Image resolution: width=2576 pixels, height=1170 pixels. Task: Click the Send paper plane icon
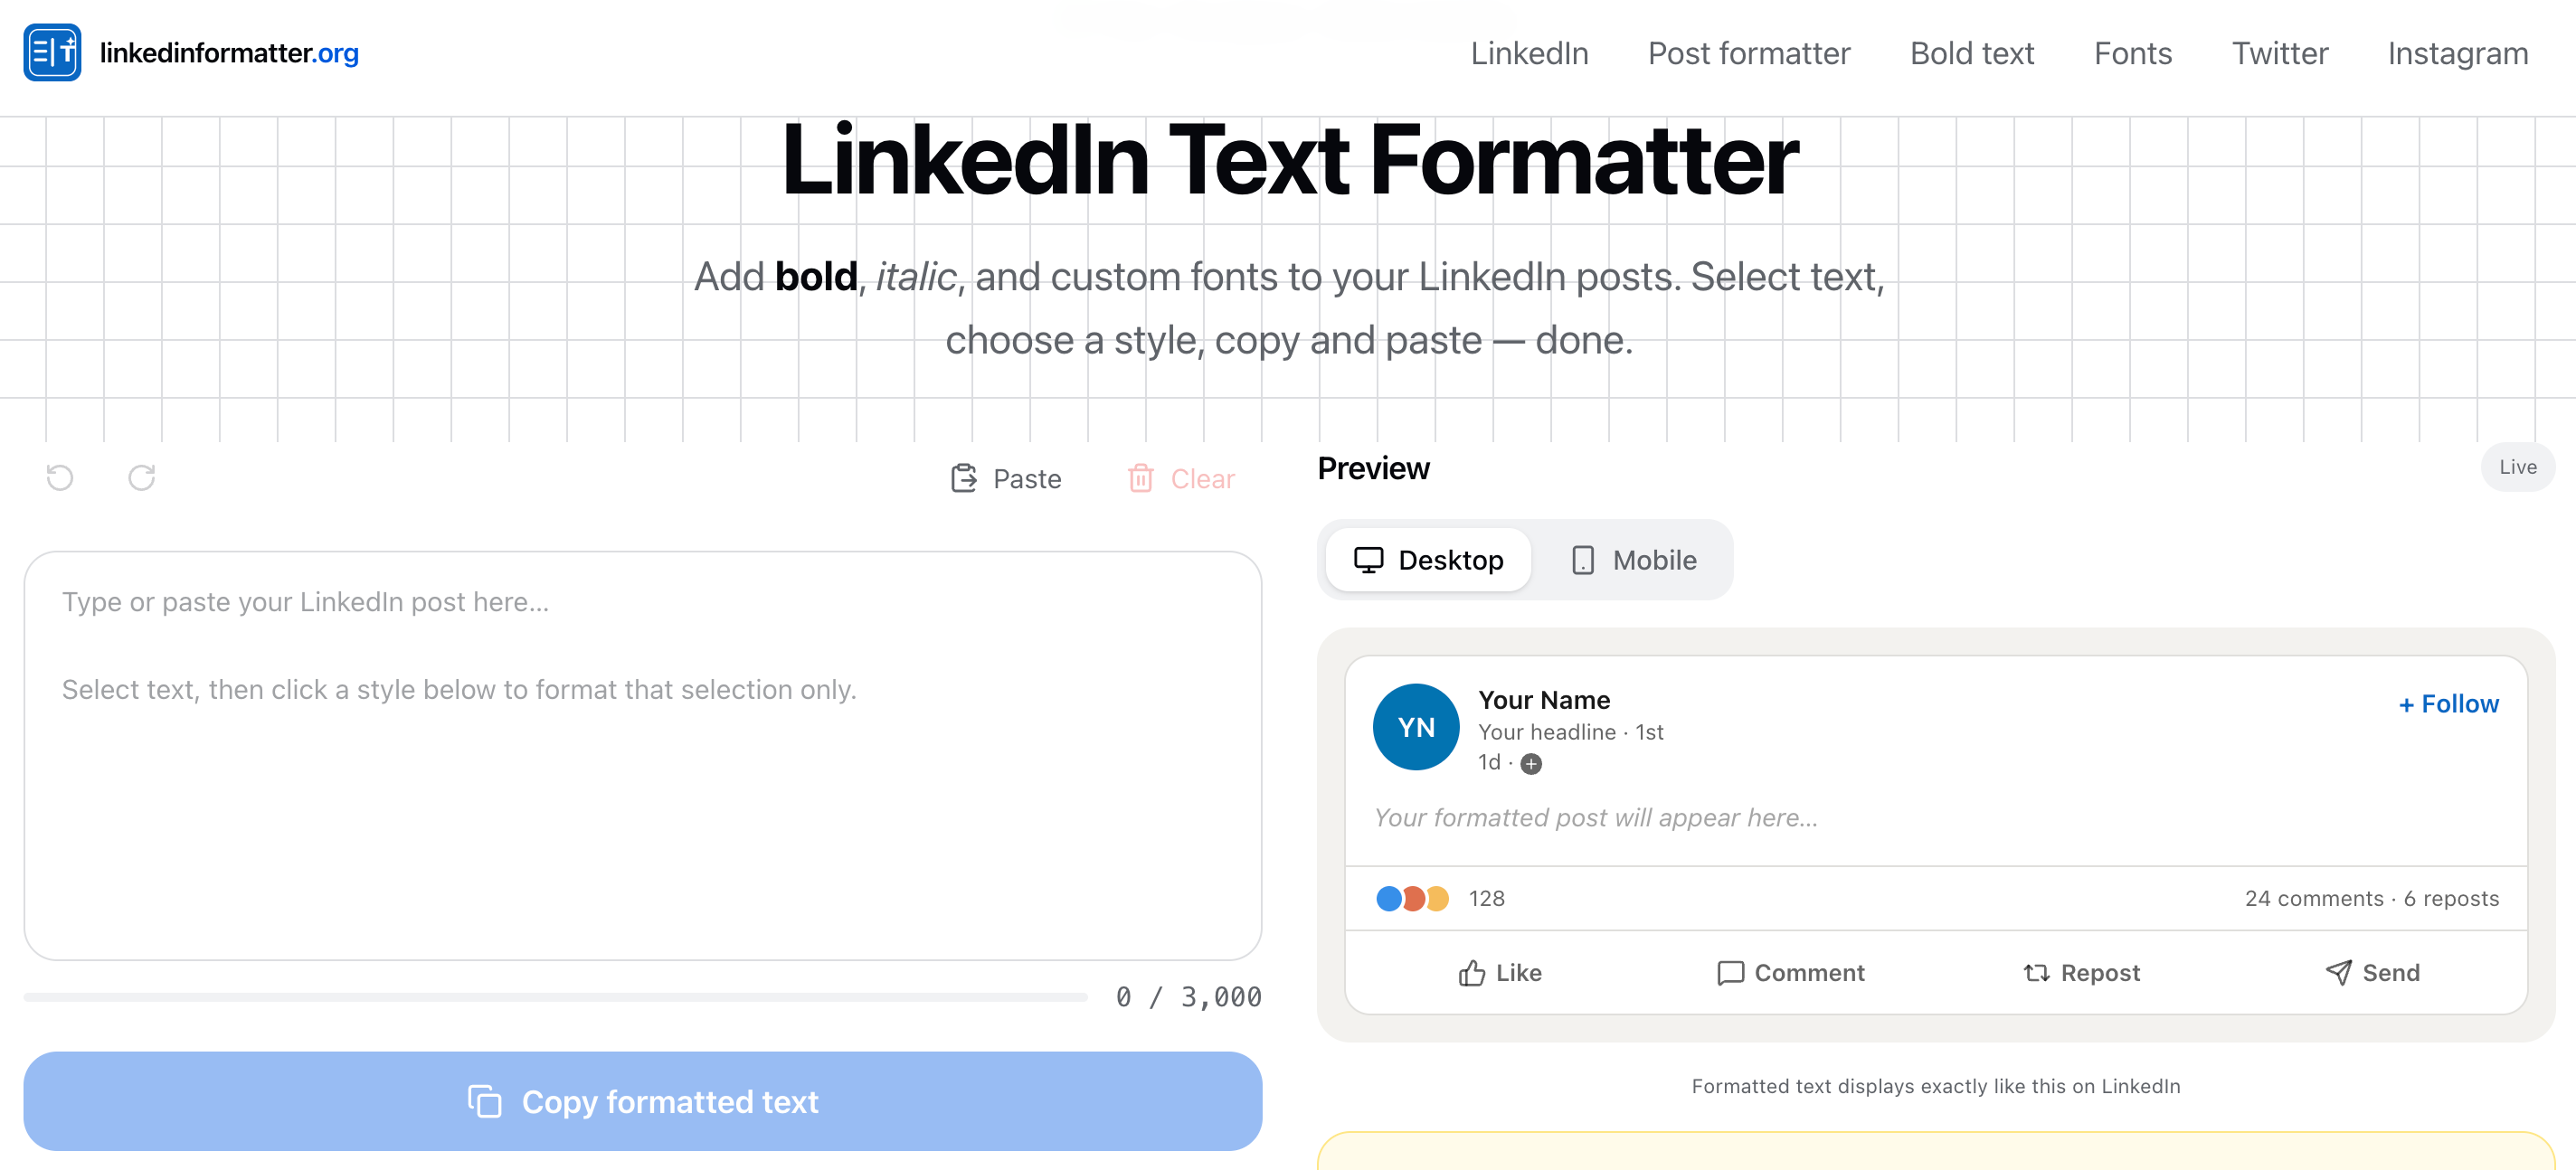tap(2338, 973)
